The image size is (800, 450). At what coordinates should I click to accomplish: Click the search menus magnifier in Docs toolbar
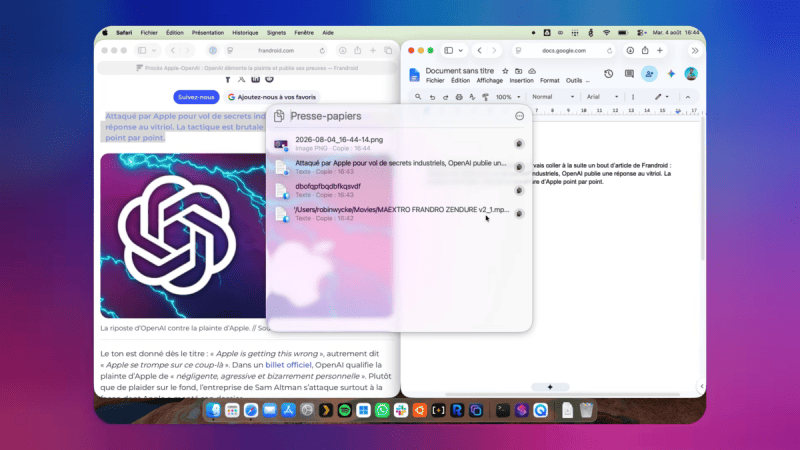click(418, 97)
